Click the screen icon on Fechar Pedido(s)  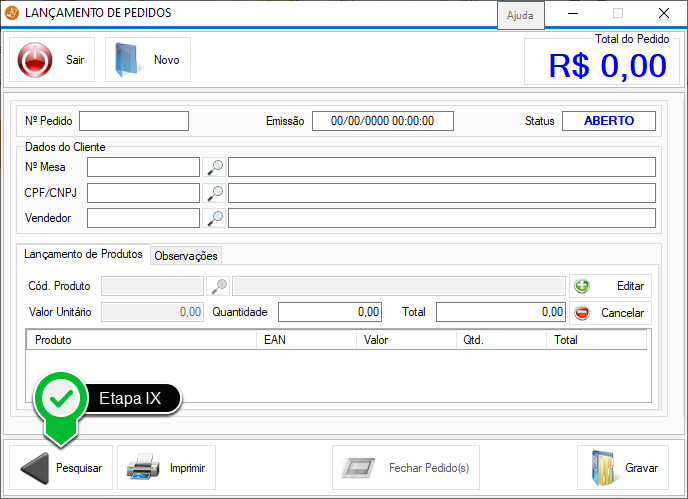point(358,468)
